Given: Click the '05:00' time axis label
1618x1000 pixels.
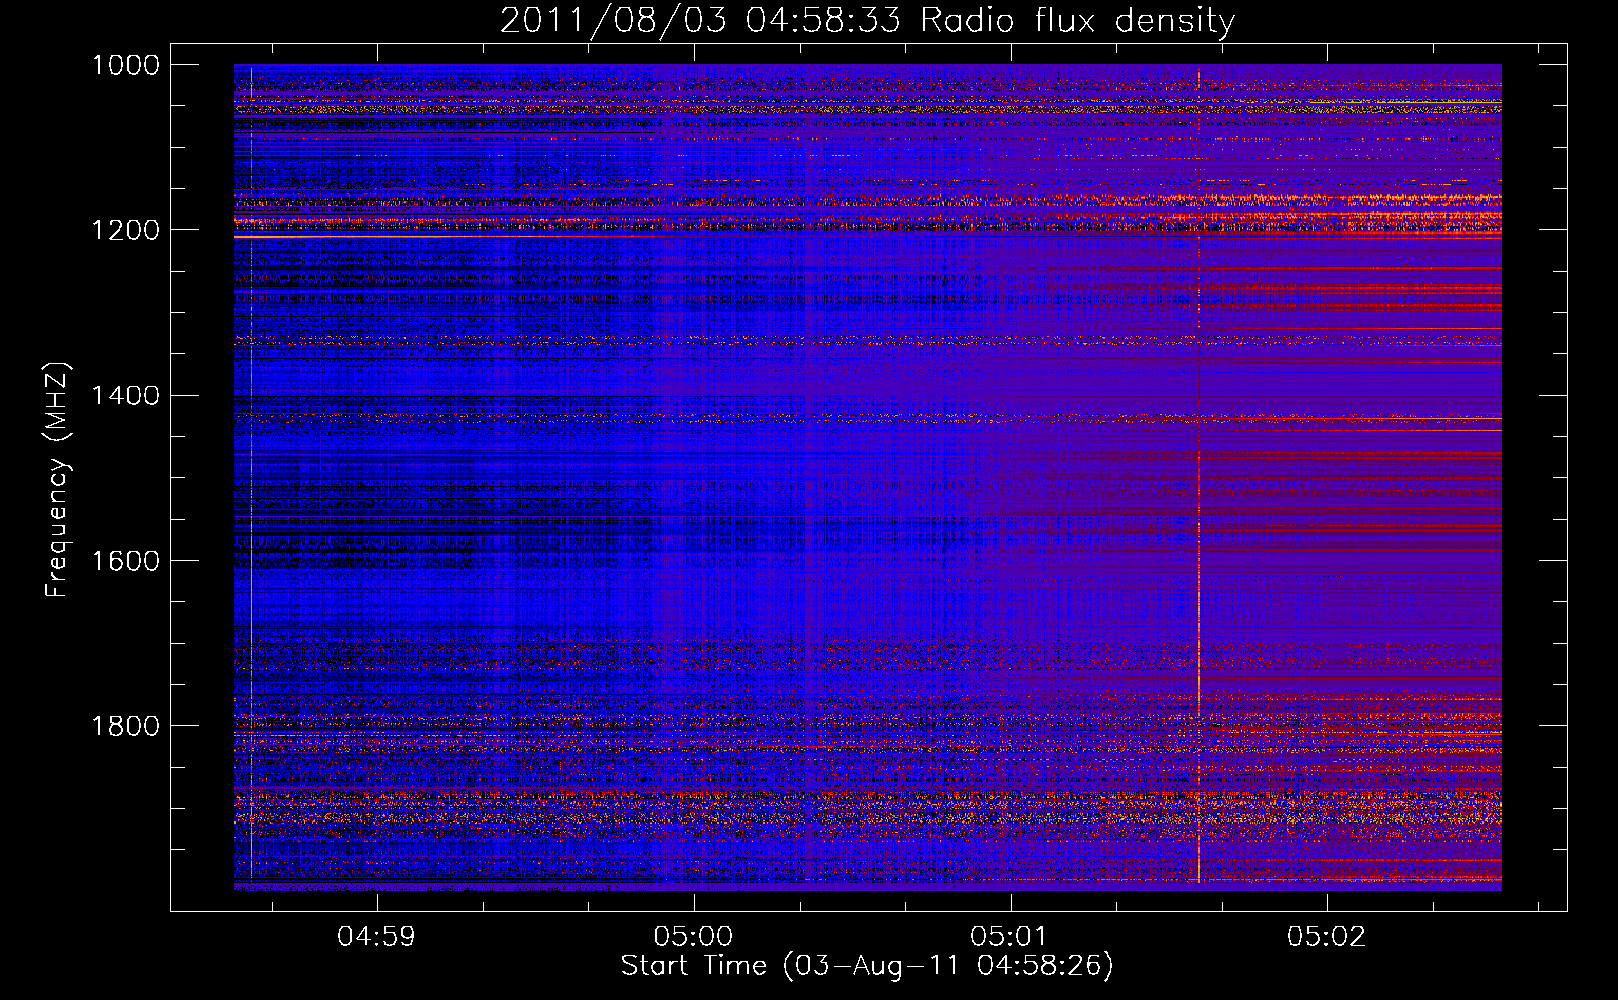Looking at the screenshot, I should click(693, 937).
